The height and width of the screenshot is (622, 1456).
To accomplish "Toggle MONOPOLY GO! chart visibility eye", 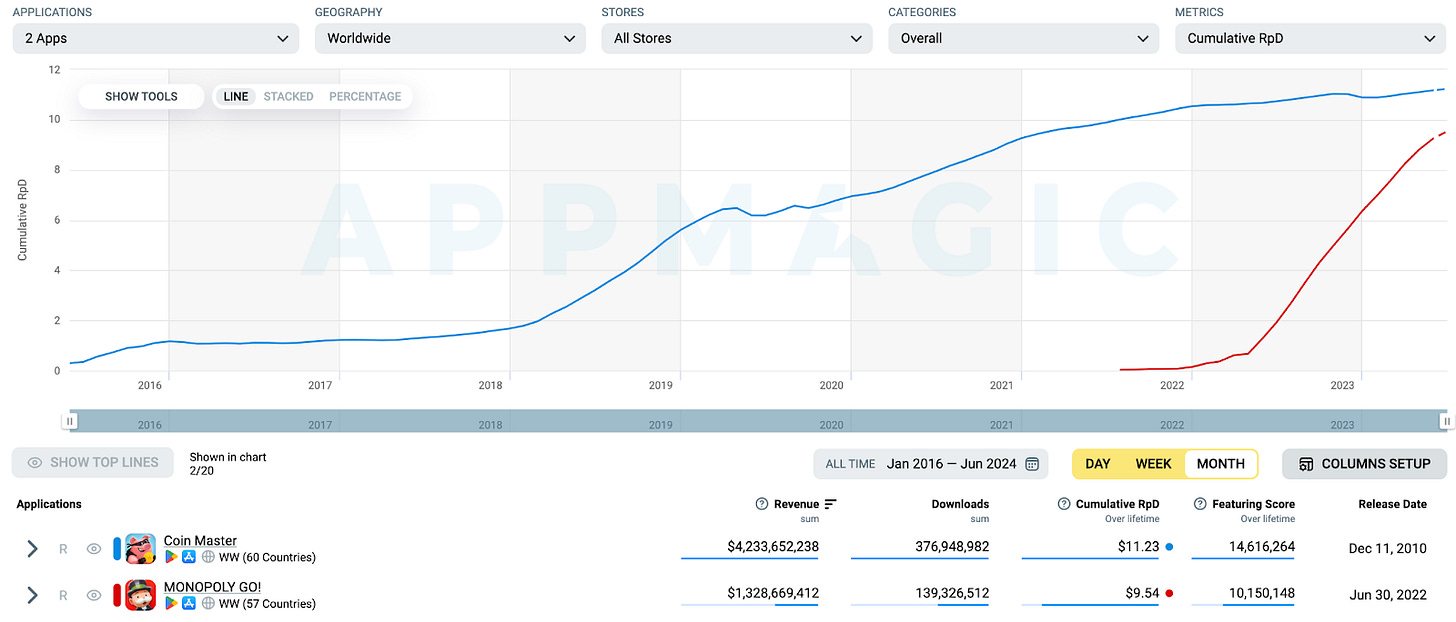I will 94,595.
